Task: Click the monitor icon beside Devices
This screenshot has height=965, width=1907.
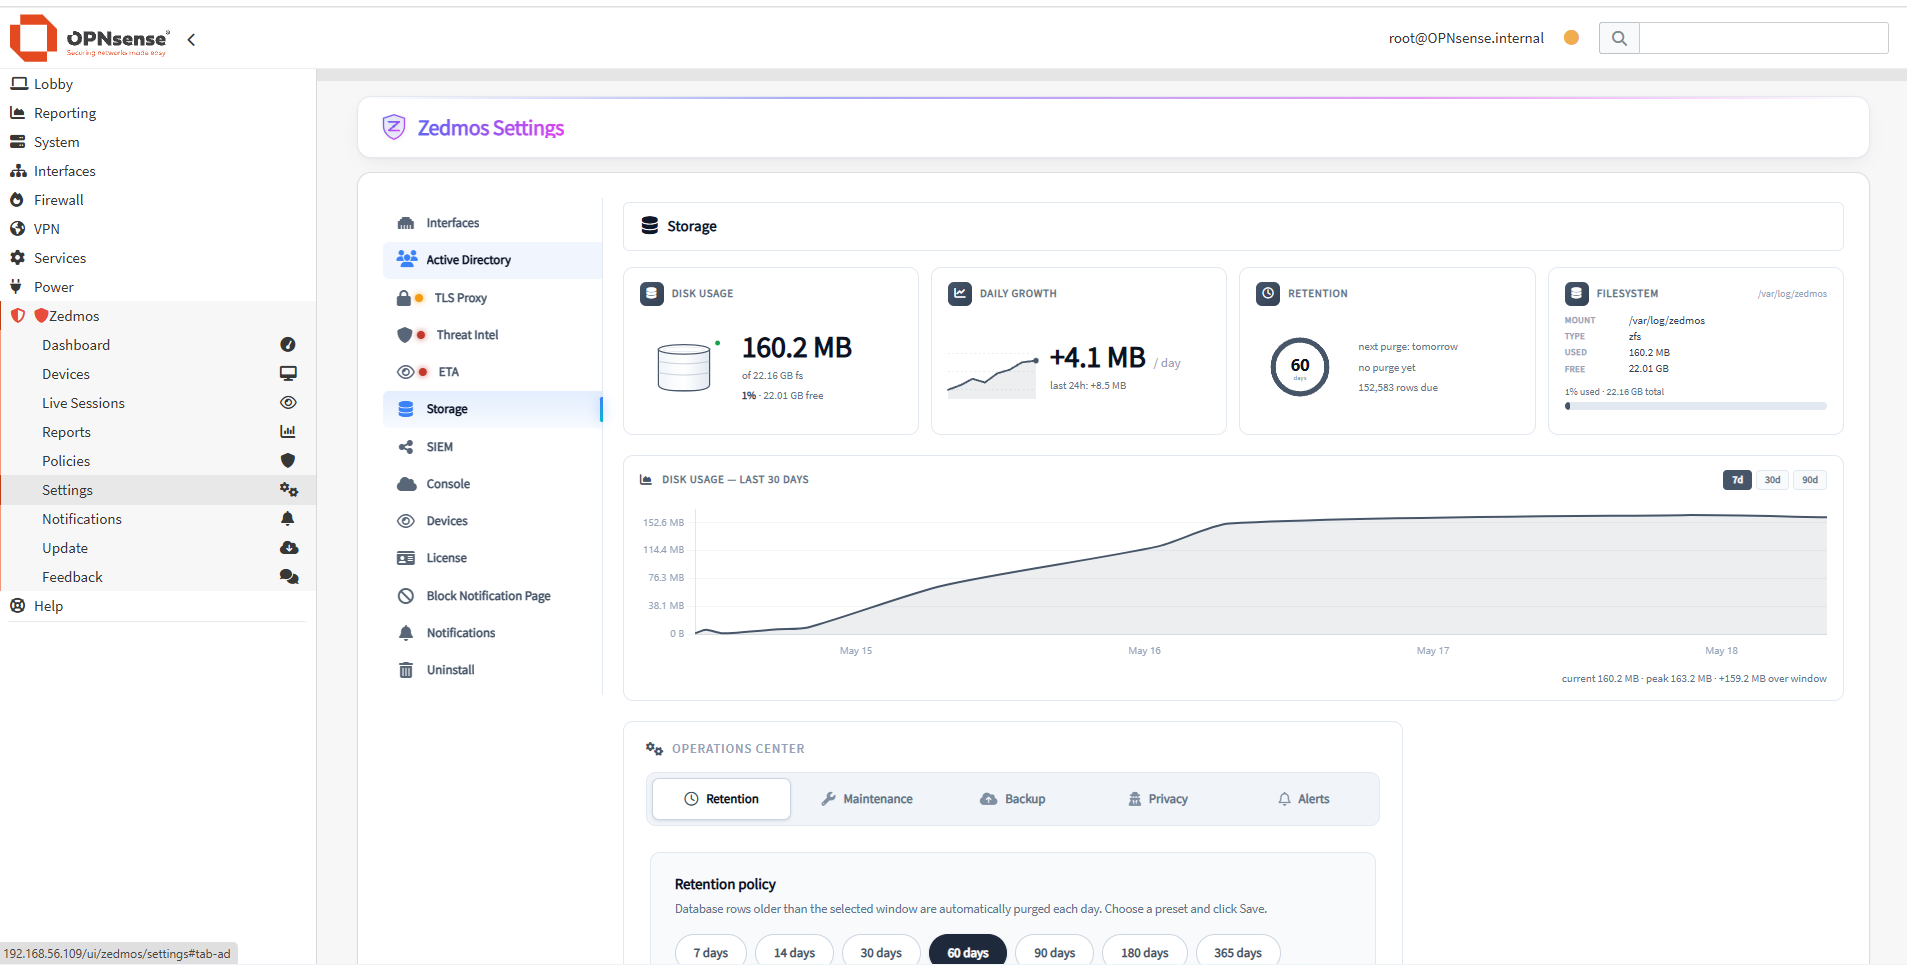Action: (288, 374)
